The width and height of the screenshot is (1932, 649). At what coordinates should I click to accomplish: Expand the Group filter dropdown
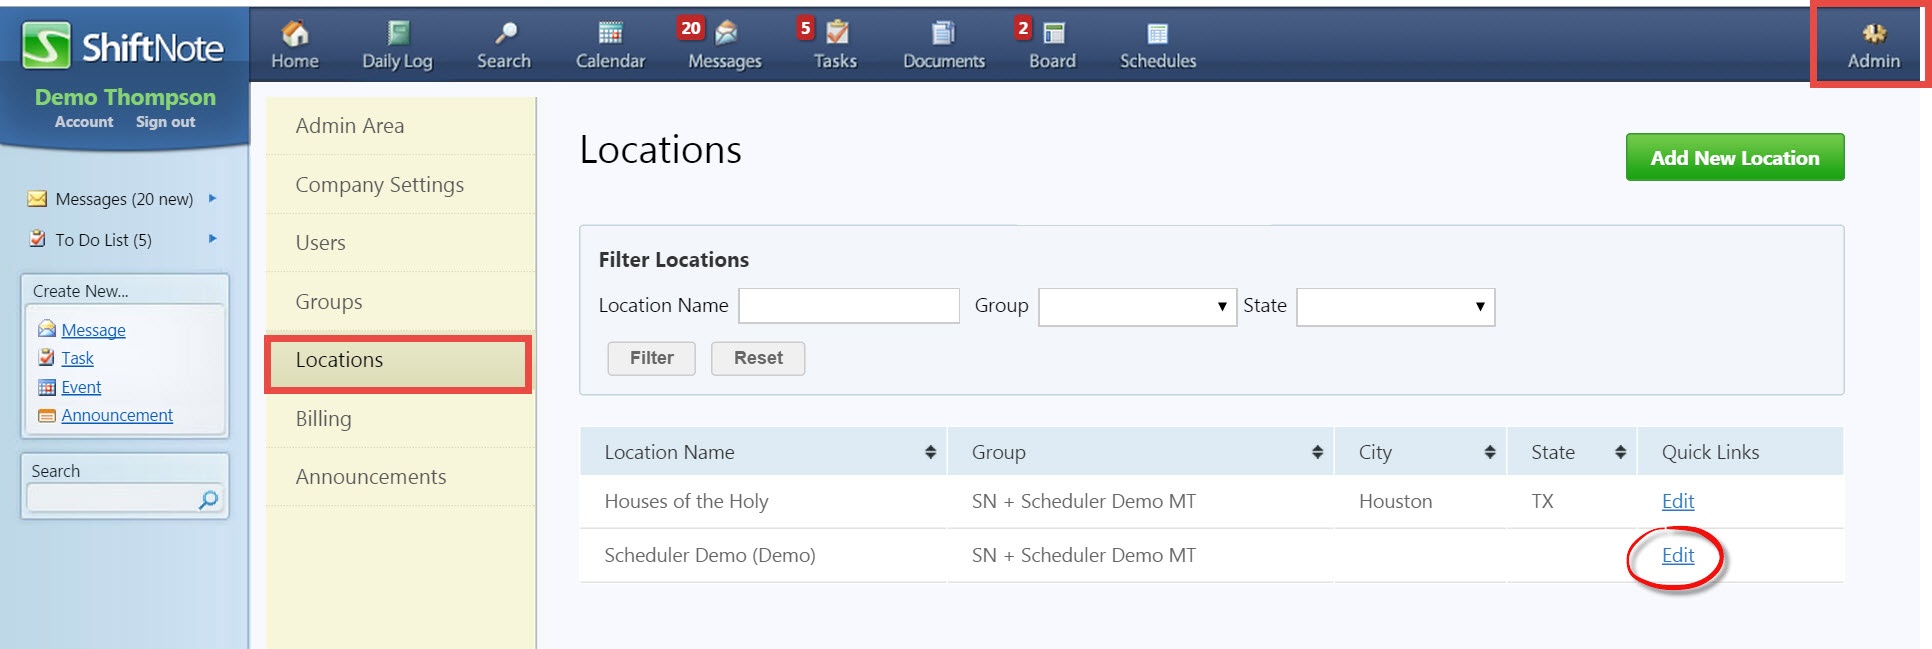point(1137,307)
